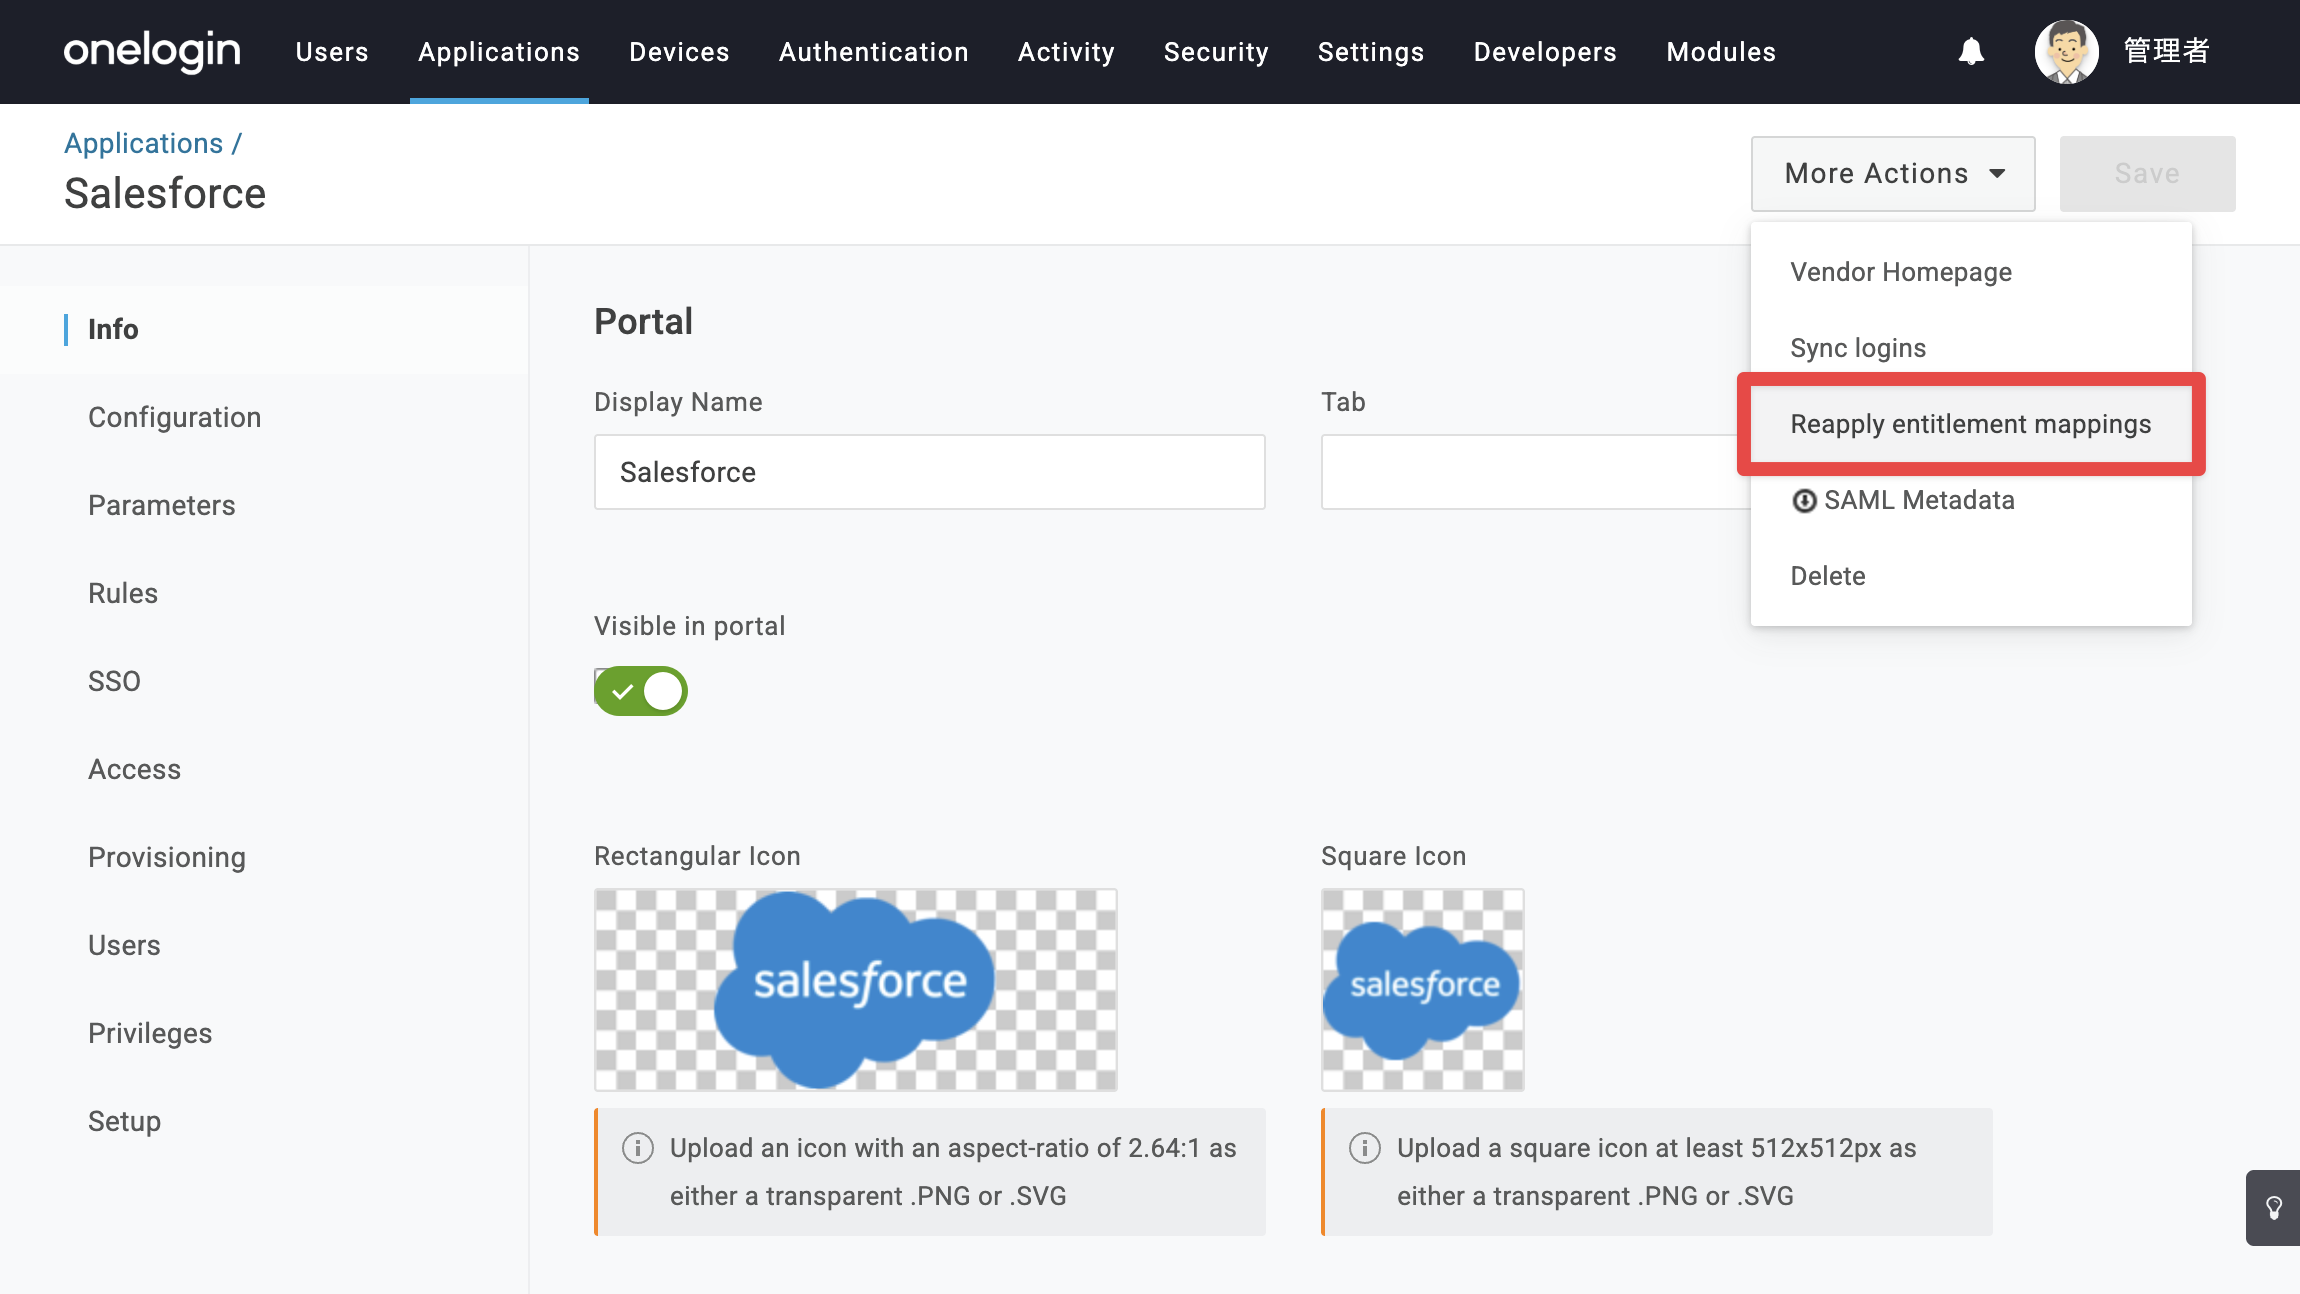The width and height of the screenshot is (2300, 1294).
Task: Click the Display Name input field
Action: click(930, 472)
